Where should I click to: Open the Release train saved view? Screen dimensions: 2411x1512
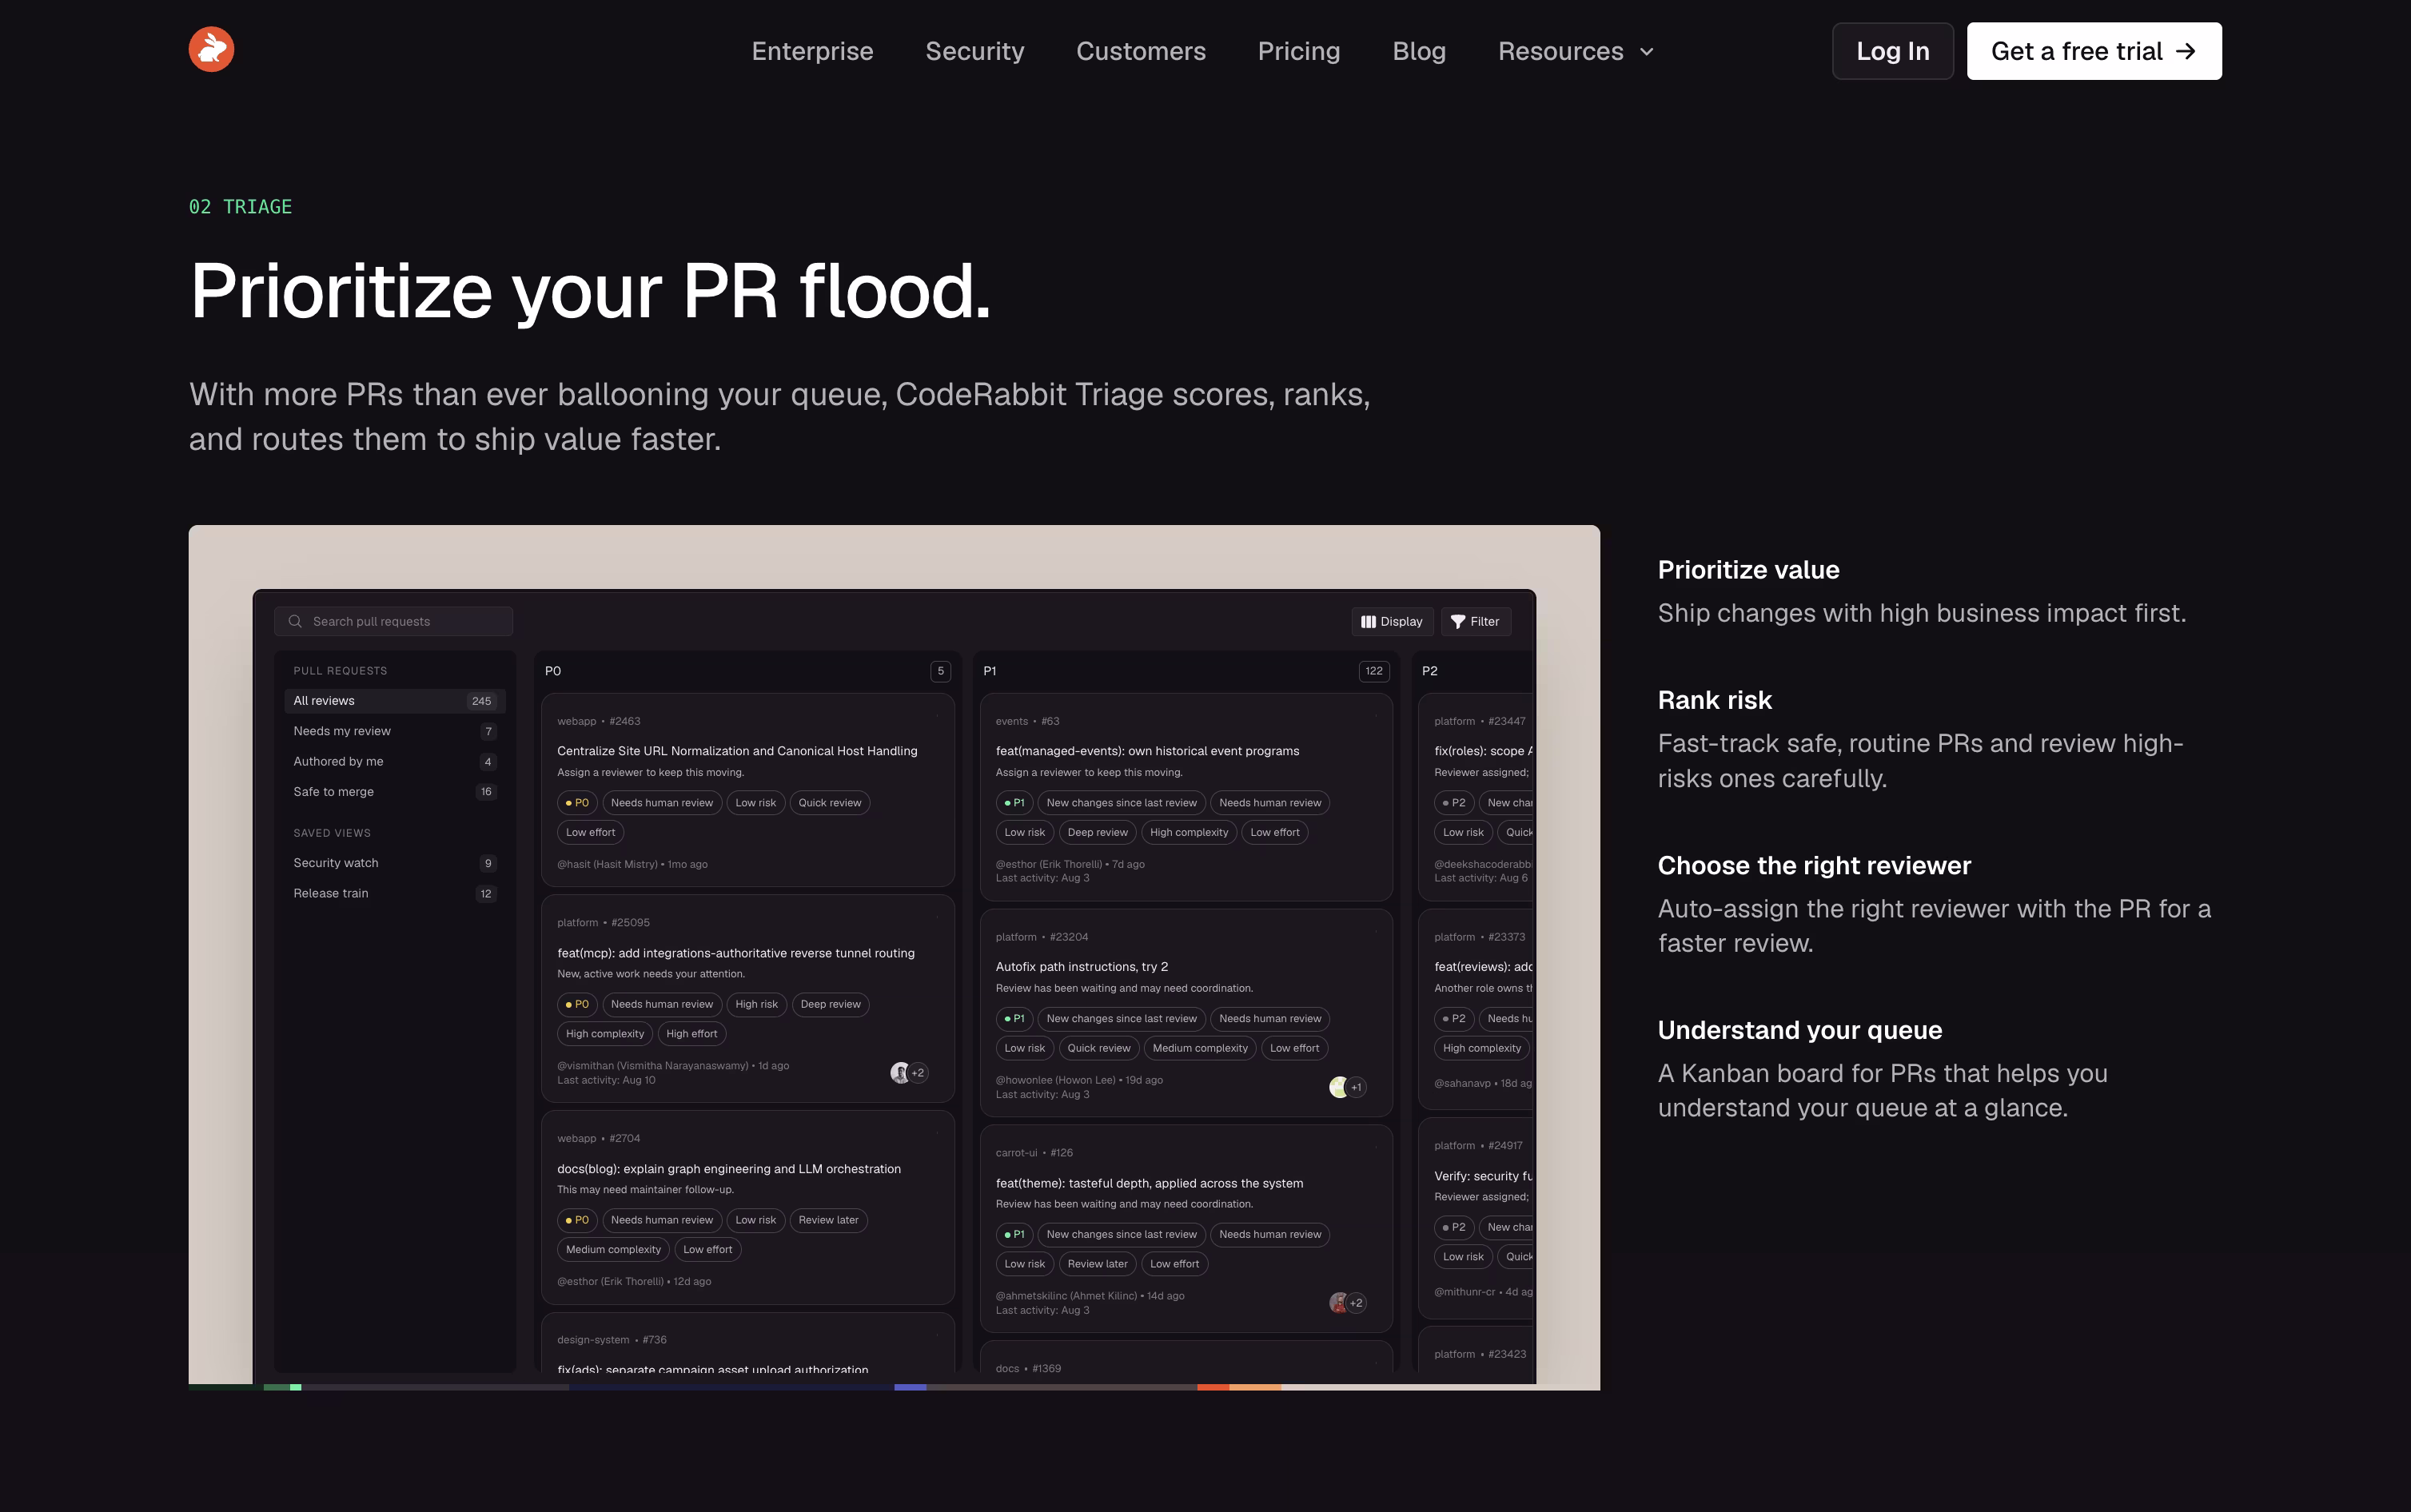point(394,893)
